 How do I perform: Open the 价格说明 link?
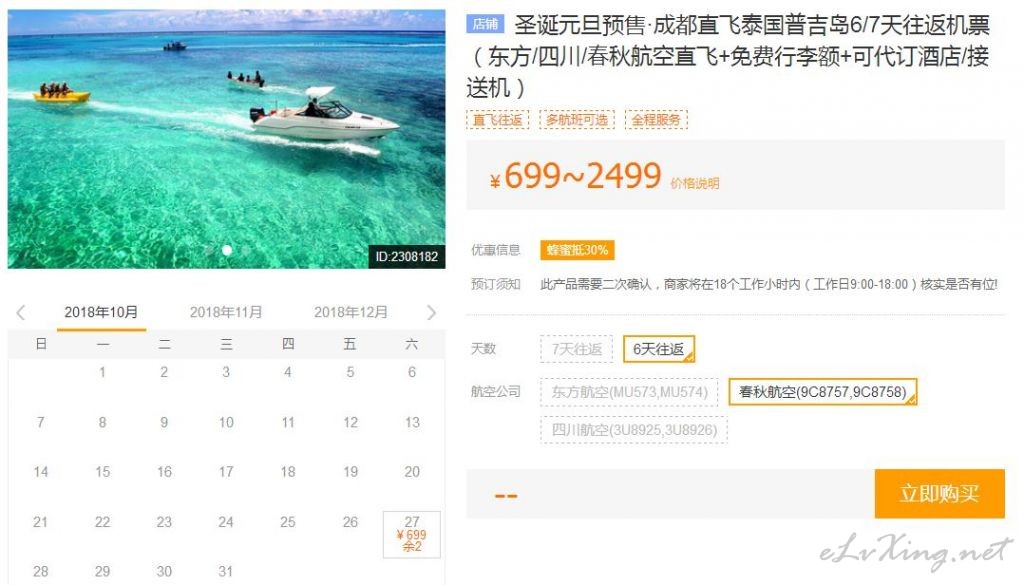click(695, 183)
